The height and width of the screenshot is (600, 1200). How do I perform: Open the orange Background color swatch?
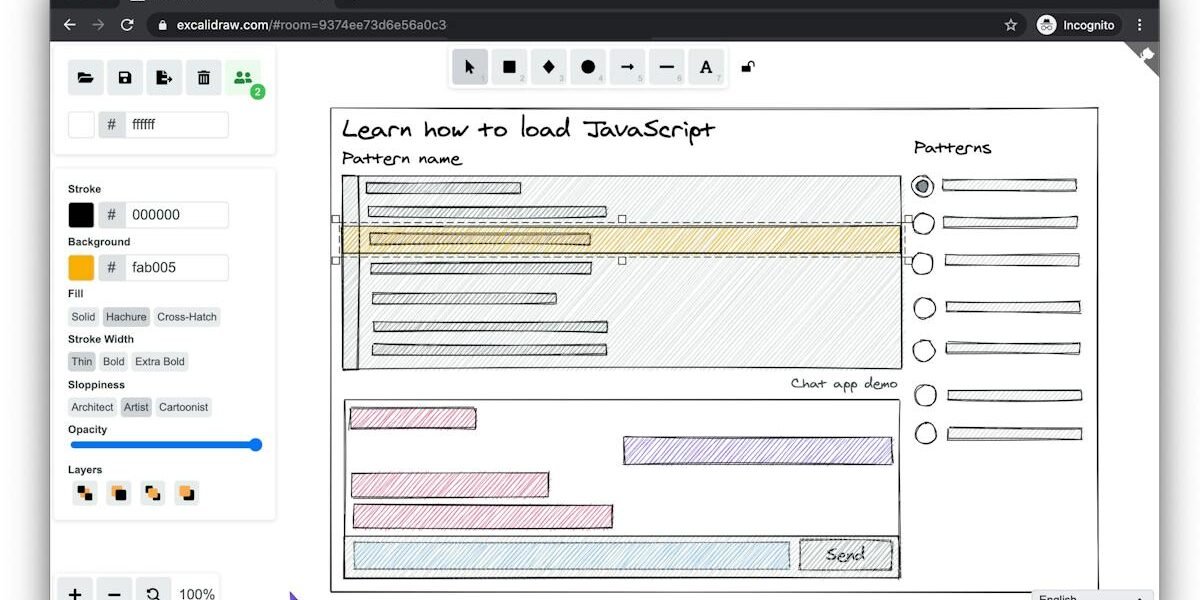coord(81,268)
